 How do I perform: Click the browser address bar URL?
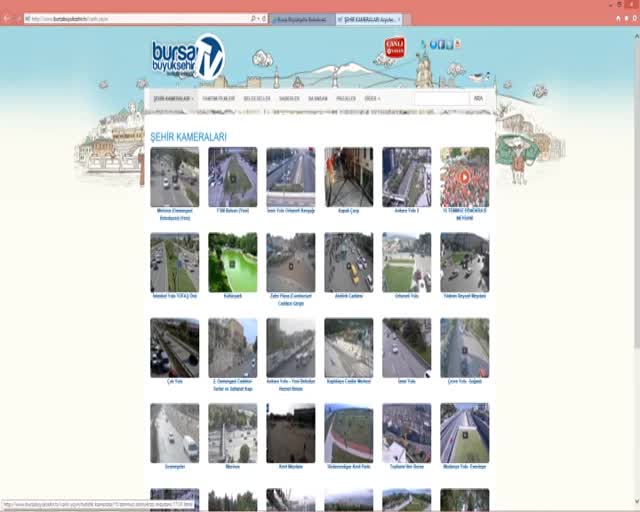coord(137,19)
